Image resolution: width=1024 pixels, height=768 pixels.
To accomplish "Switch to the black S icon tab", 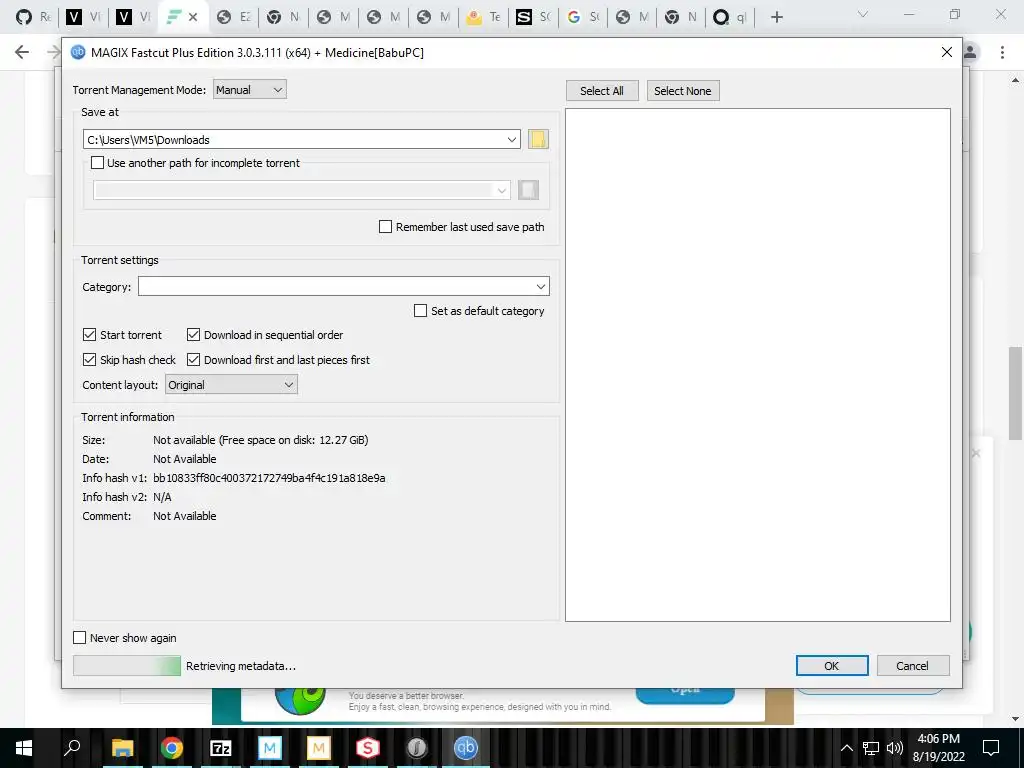I will tap(534, 17).
